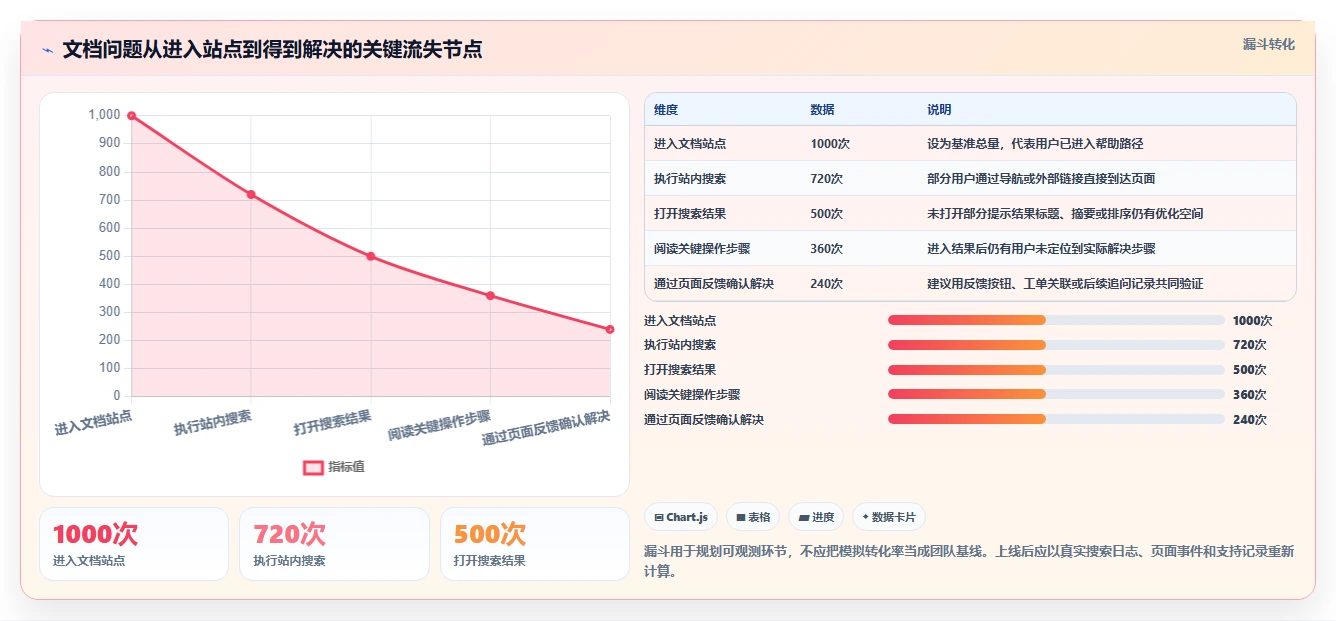Click the x-axis label 进入文档站点
Image resolution: width=1336 pixels, height=621 pixels.
click(x=94, y=422)
